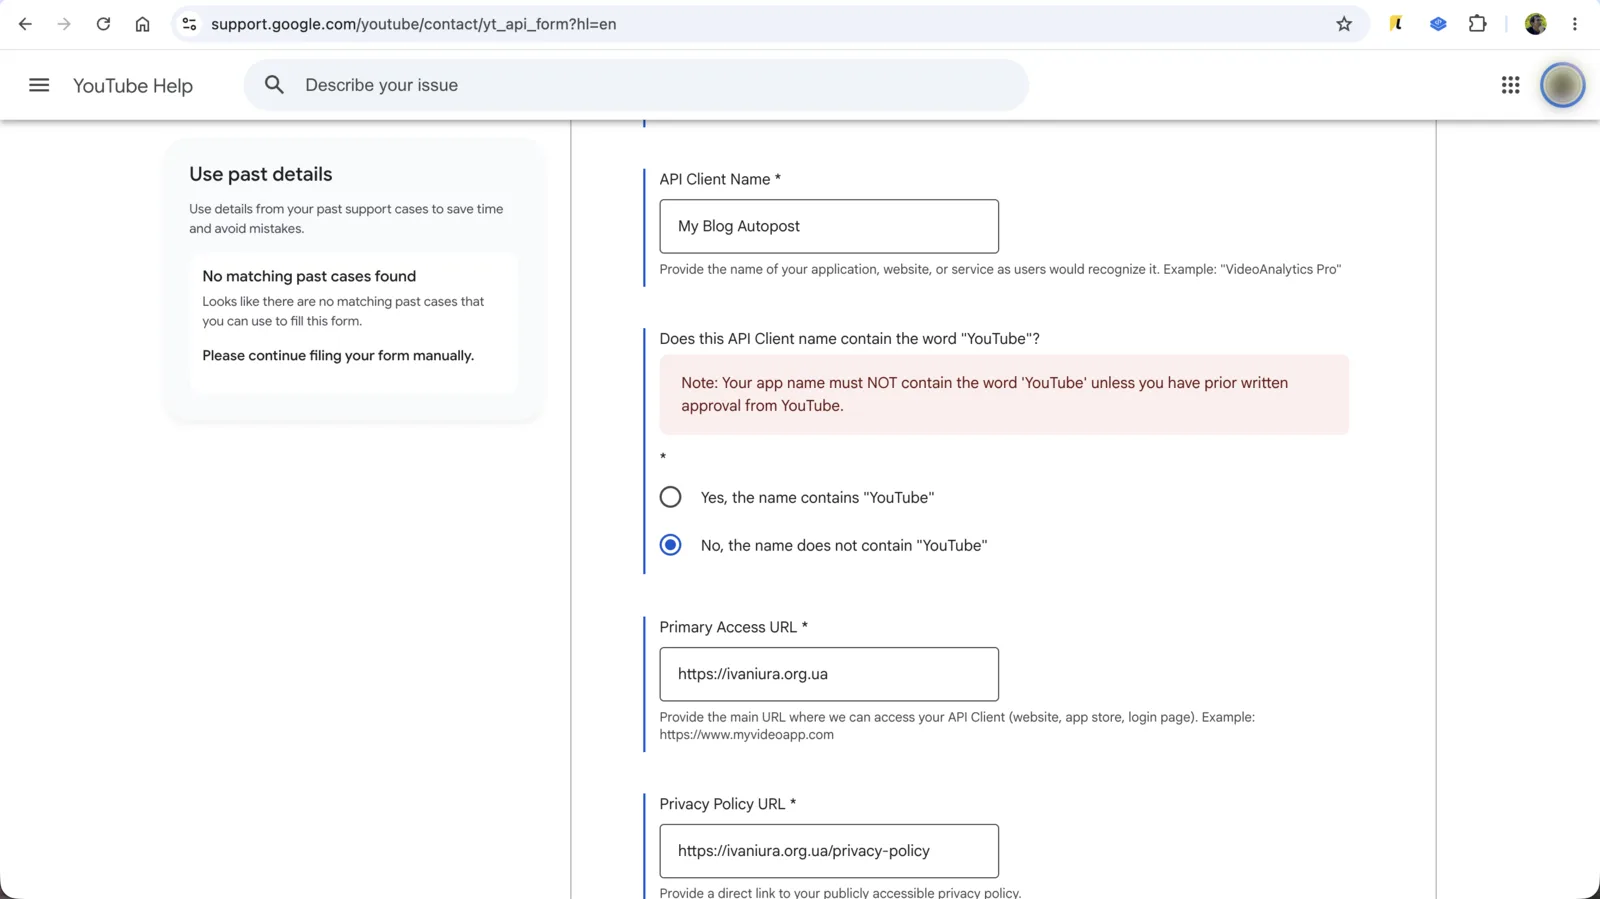Image resolution: width=1600 pixels, height=899 pixels.
Task: Open the yellow pencil extension icon
Action: [1396, 24]
